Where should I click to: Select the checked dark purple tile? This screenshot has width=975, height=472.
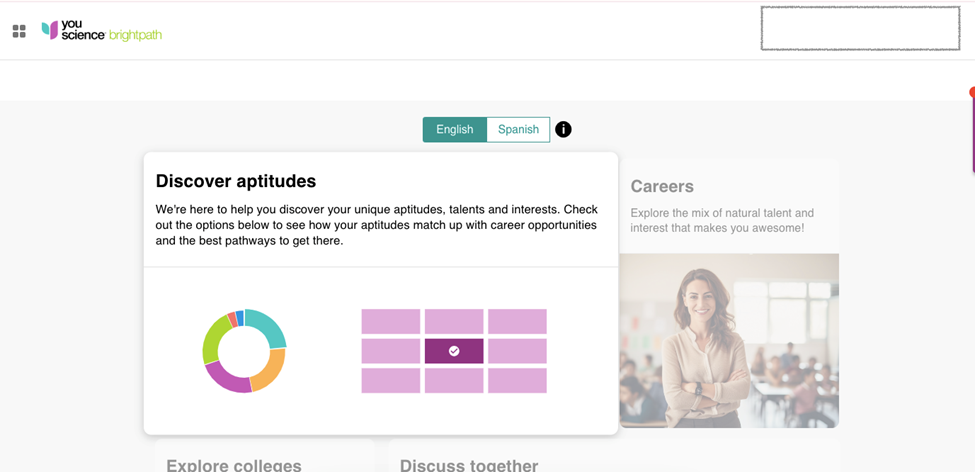point(454,351)
